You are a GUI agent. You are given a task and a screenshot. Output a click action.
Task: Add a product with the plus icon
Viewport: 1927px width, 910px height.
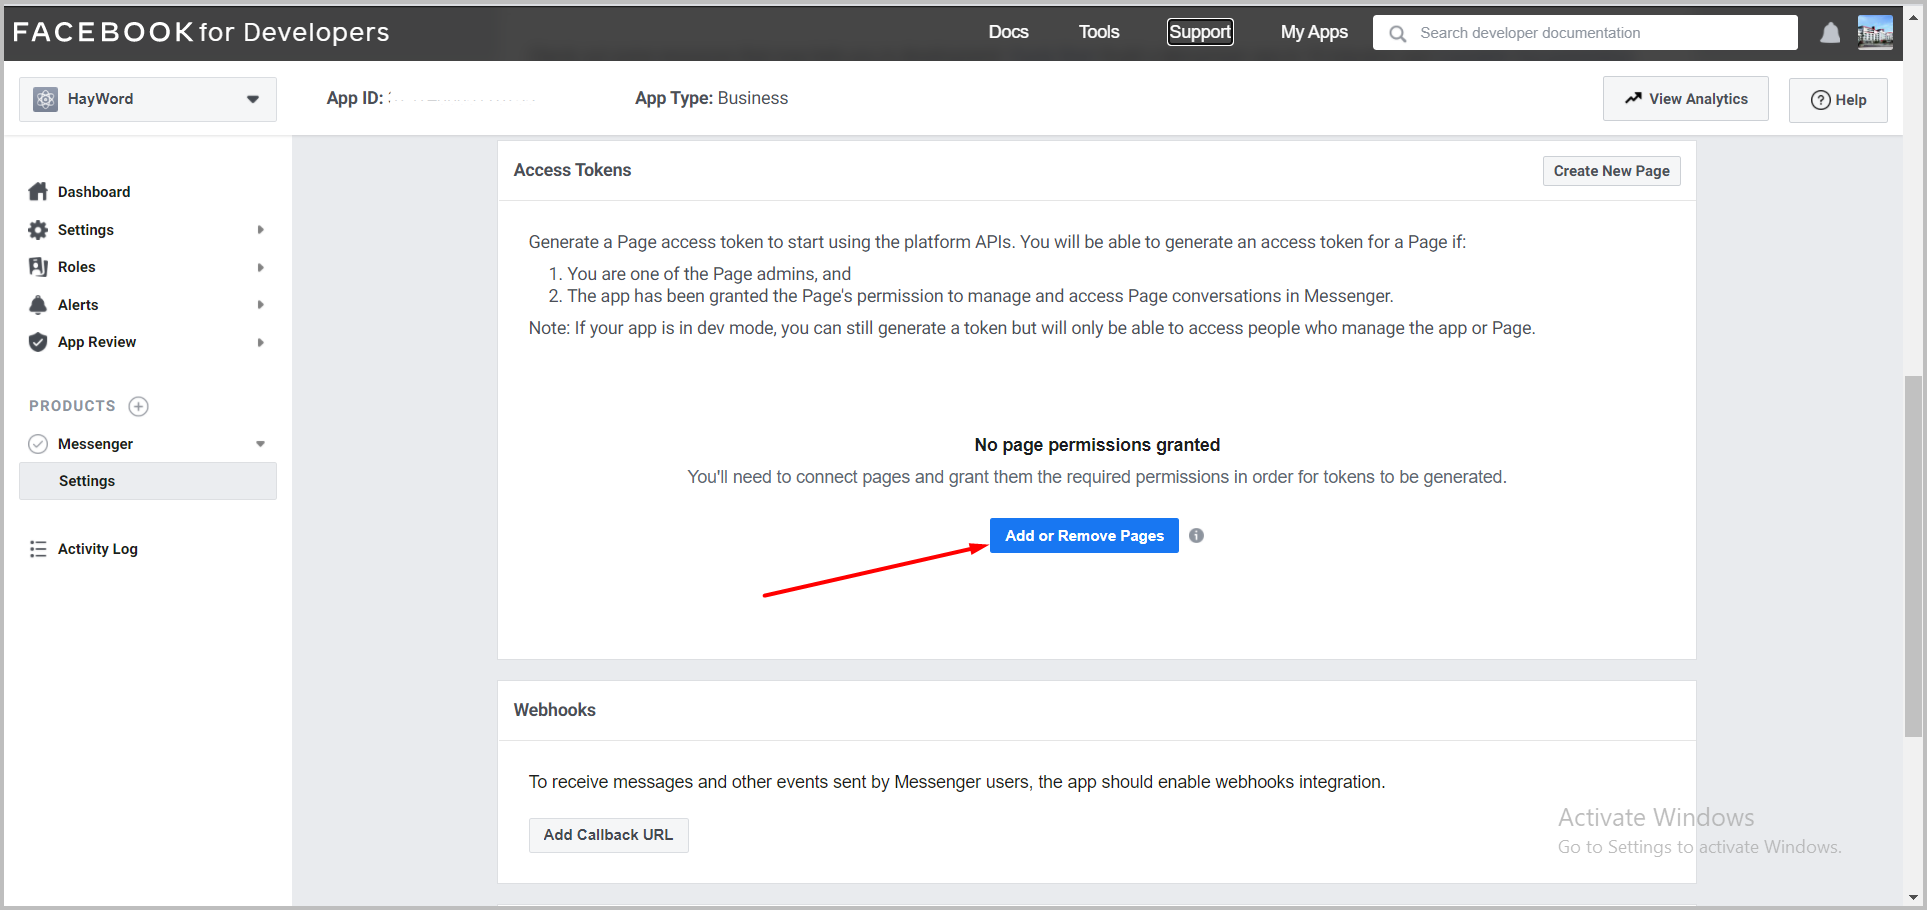[x=139, y=406]
